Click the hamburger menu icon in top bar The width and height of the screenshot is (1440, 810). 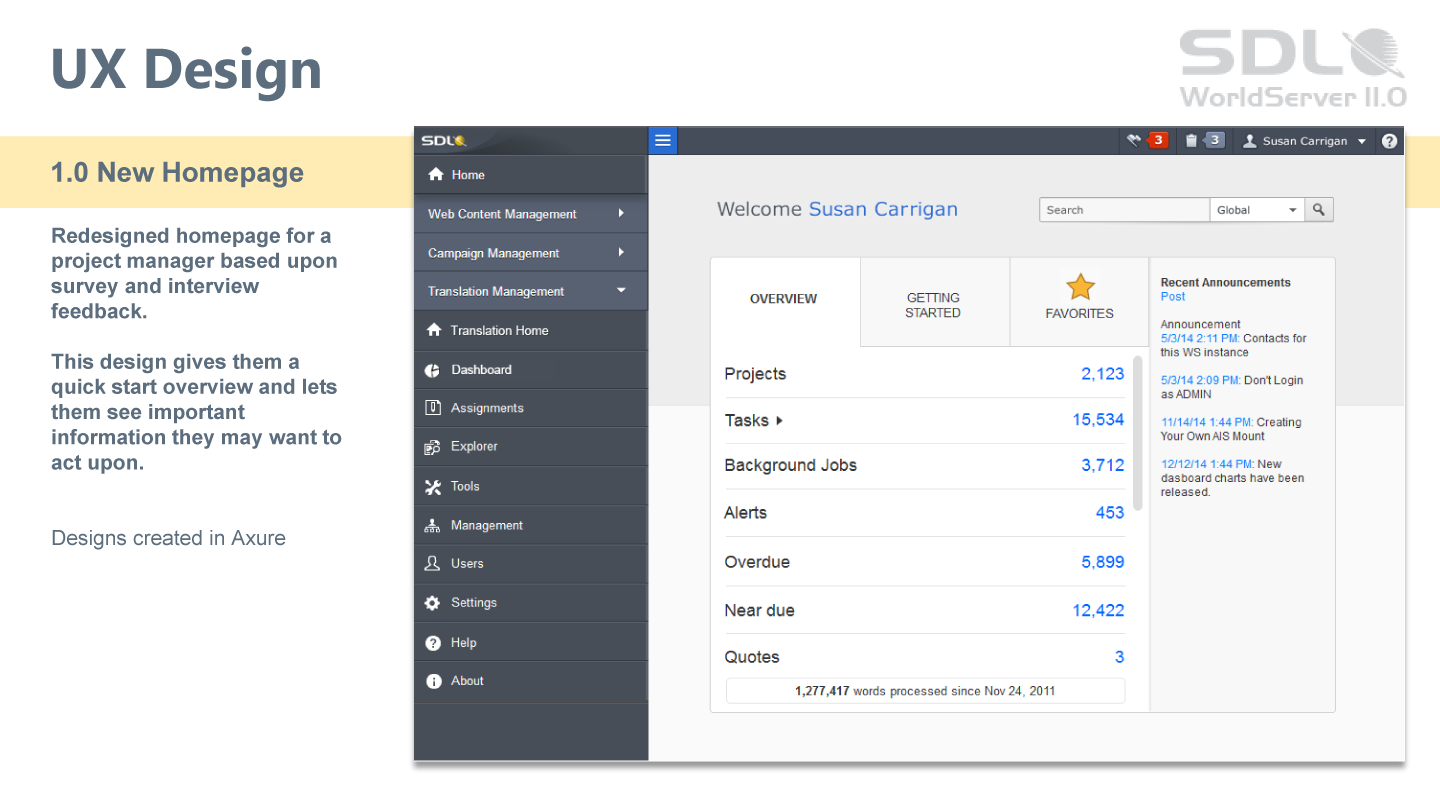pyautogui.click(x=662, y=141)
